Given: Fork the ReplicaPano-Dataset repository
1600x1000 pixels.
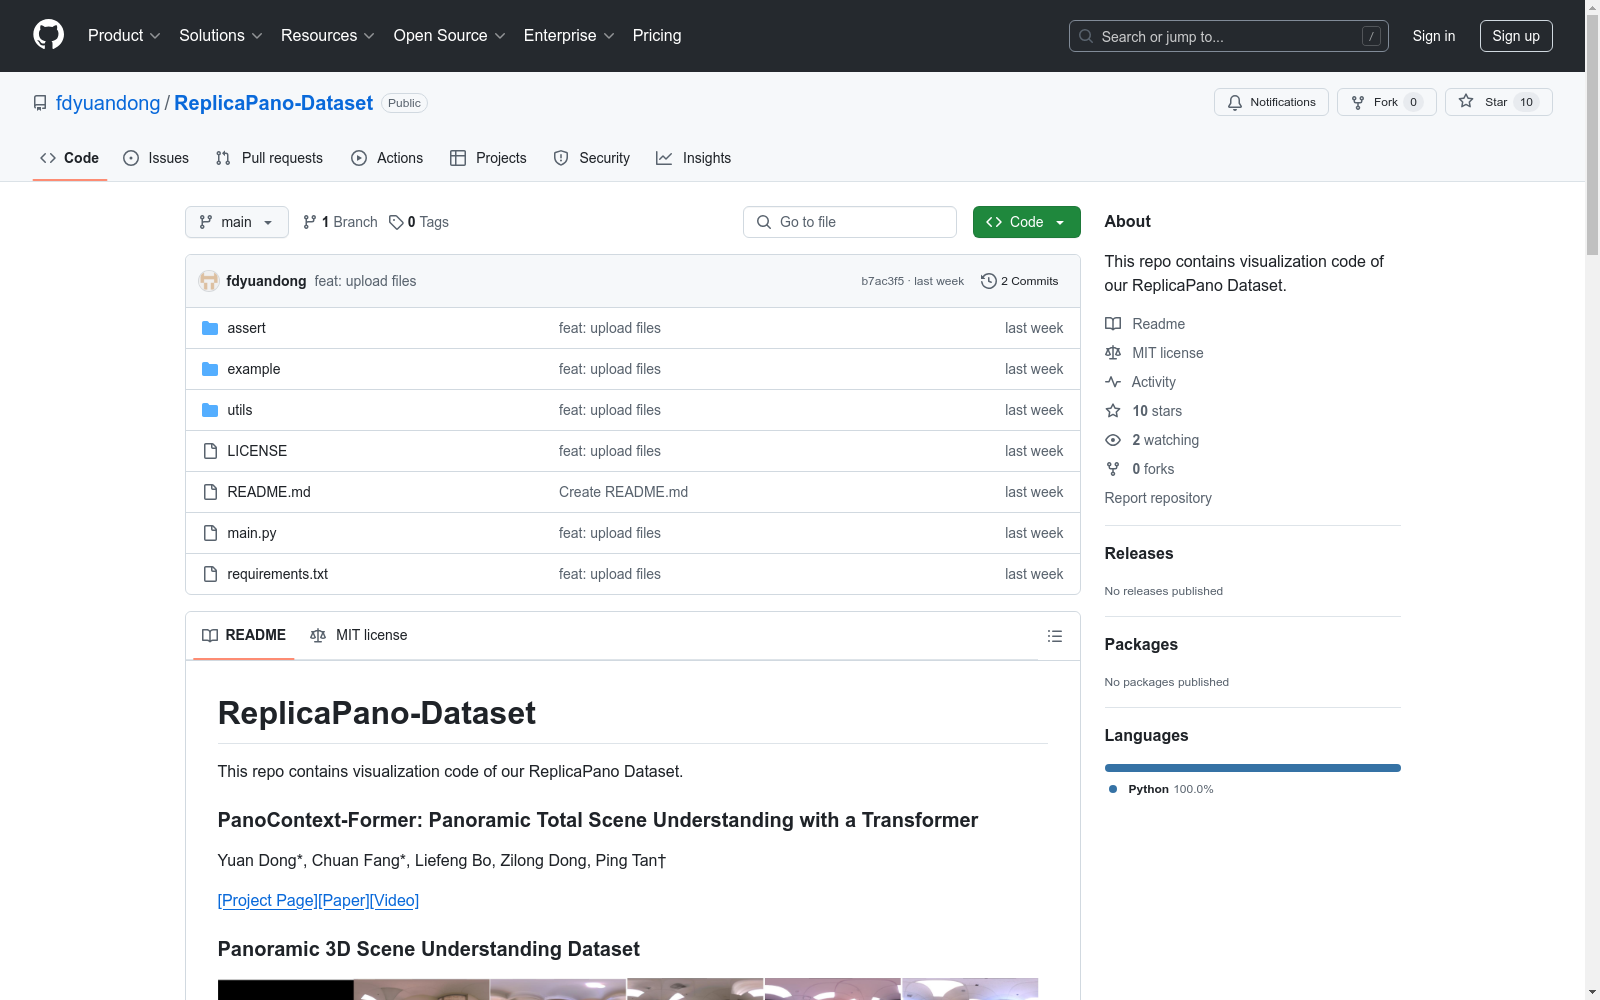Looking at the screenshot, I should [x=1386, y=102].
